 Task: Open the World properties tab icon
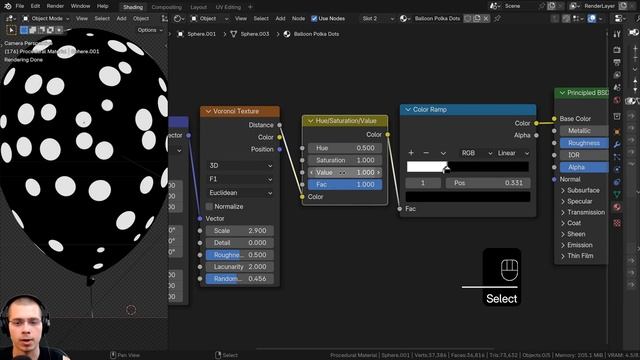[617, 100]
